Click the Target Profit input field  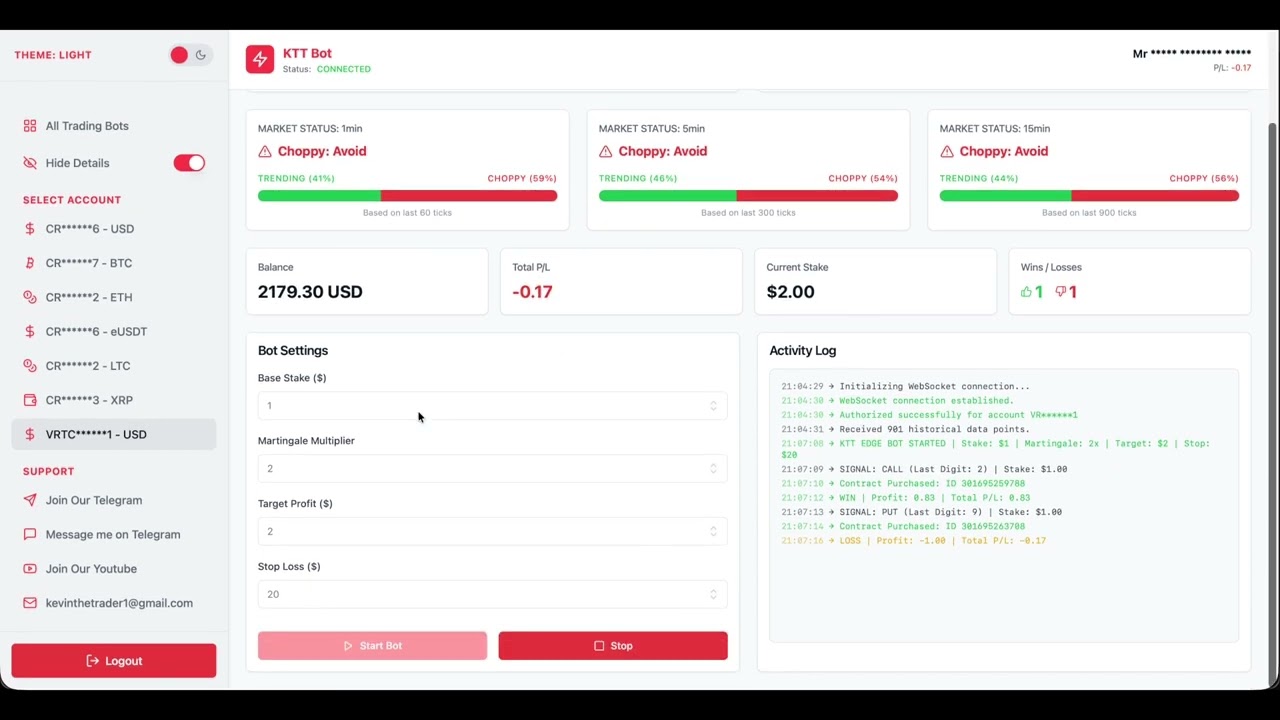[x=492, y=531]
